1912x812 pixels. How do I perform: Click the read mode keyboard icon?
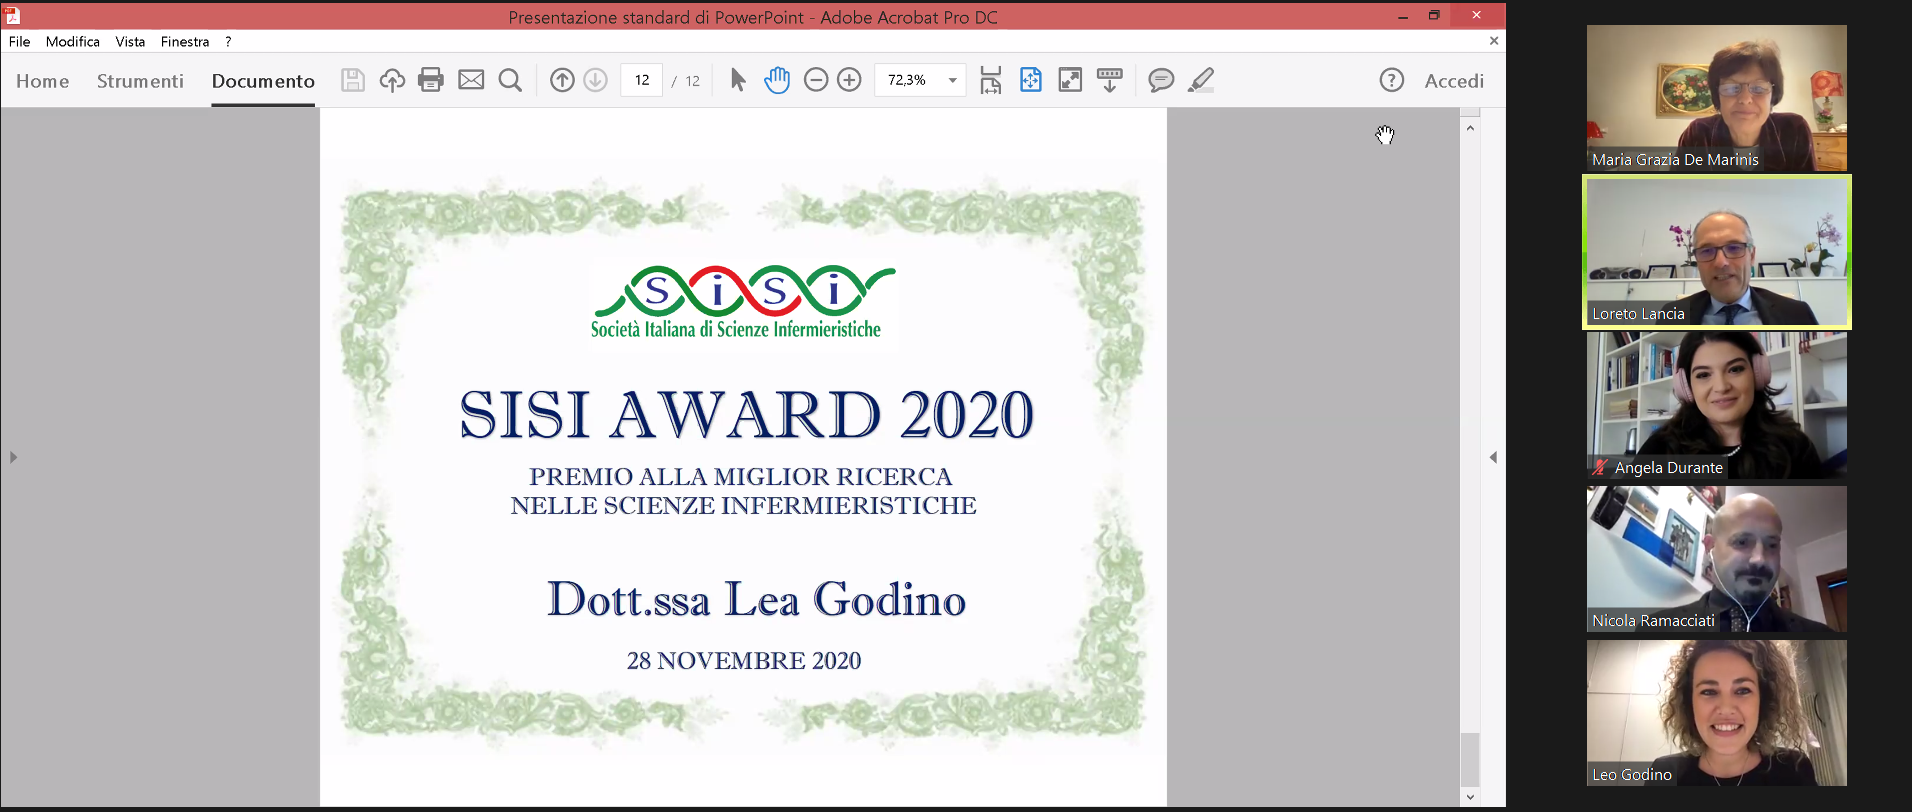pos(1110,80)
